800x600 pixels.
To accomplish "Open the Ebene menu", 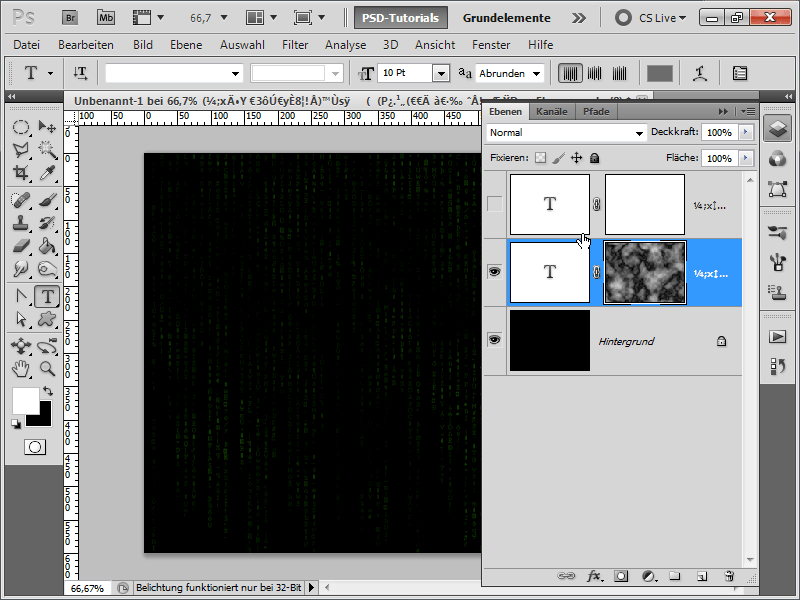I will (186, 45).
